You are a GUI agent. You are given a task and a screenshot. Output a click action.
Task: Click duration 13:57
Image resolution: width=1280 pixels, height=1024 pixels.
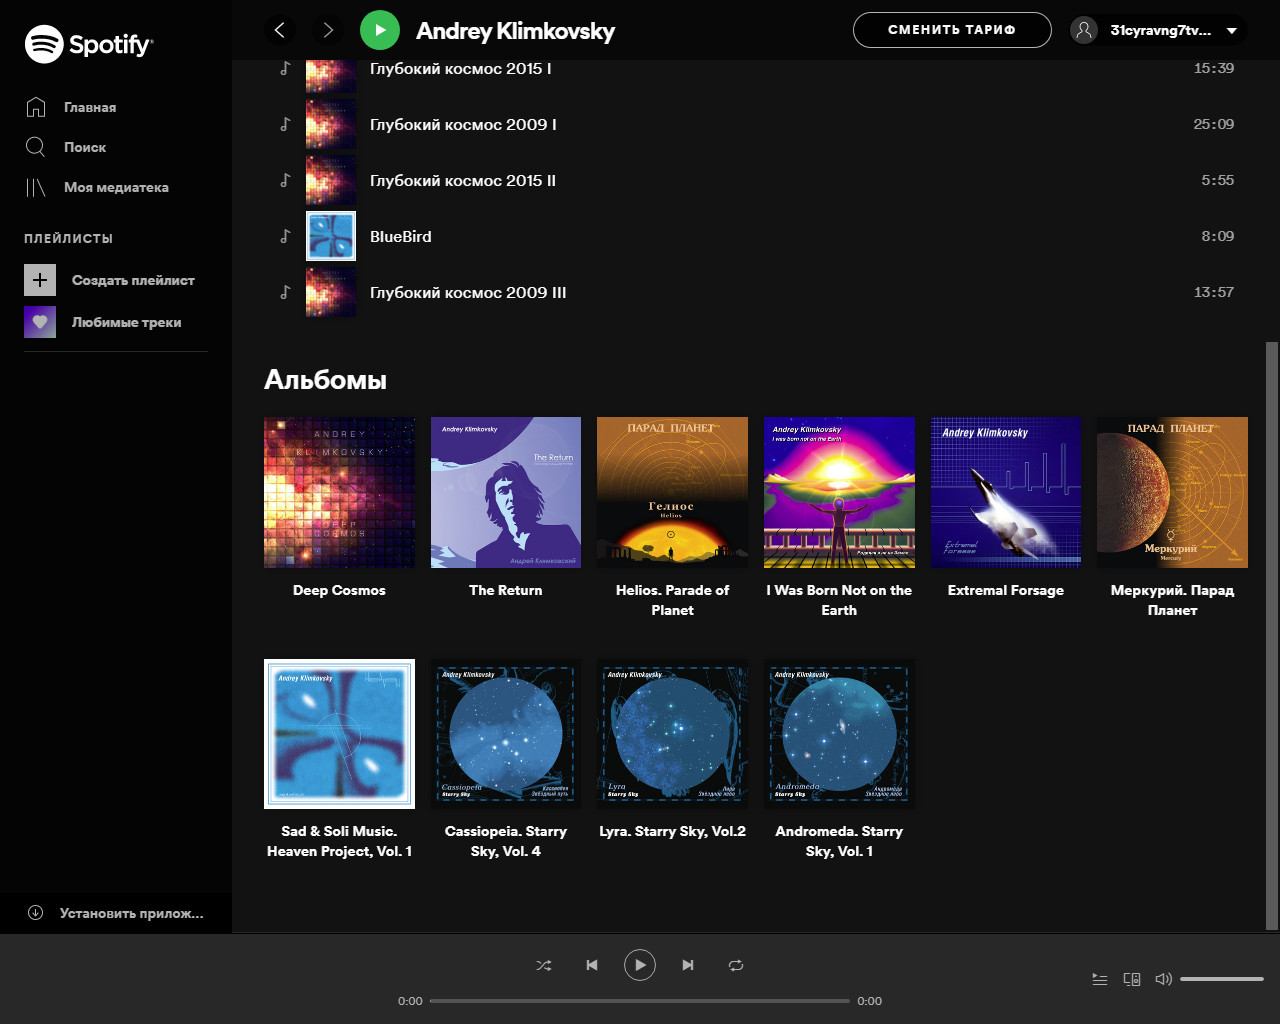coord(1213,292)
